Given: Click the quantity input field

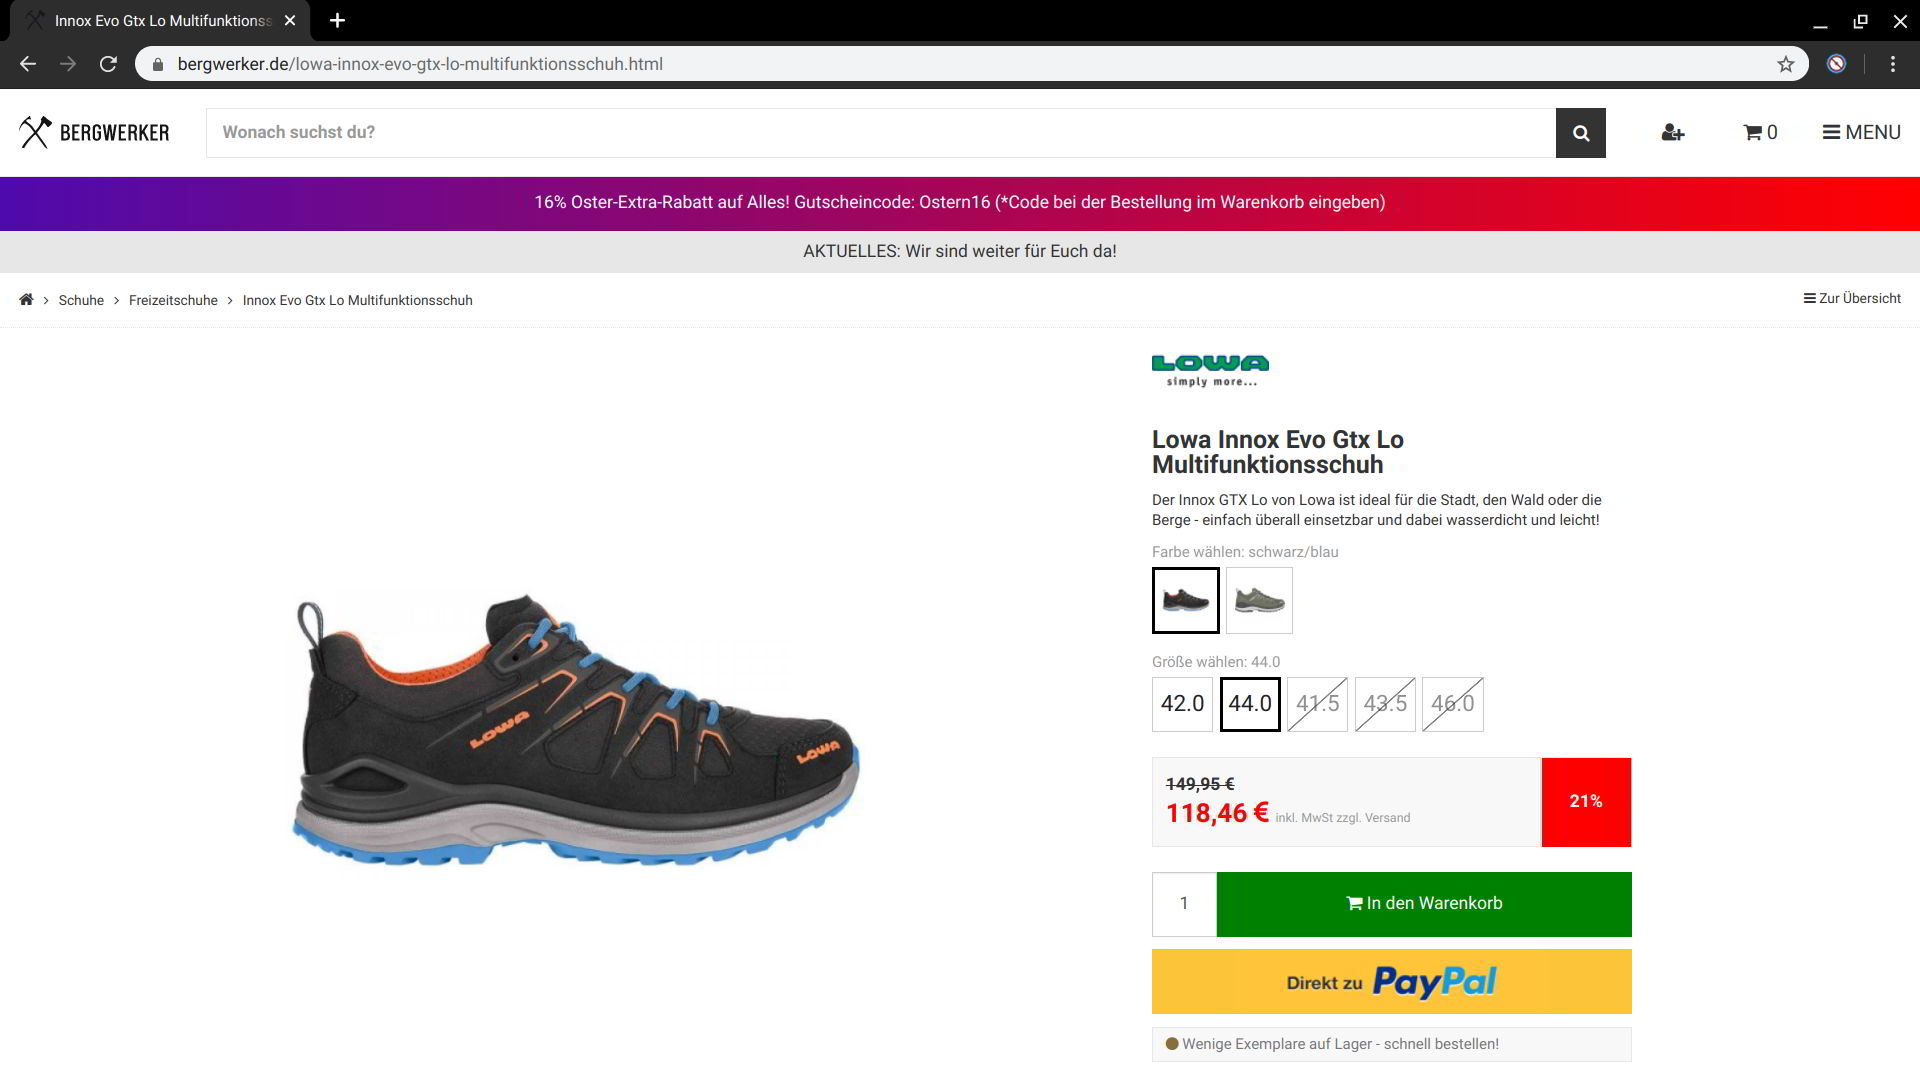Looking at the screenshot, I should coord(1184,904).
